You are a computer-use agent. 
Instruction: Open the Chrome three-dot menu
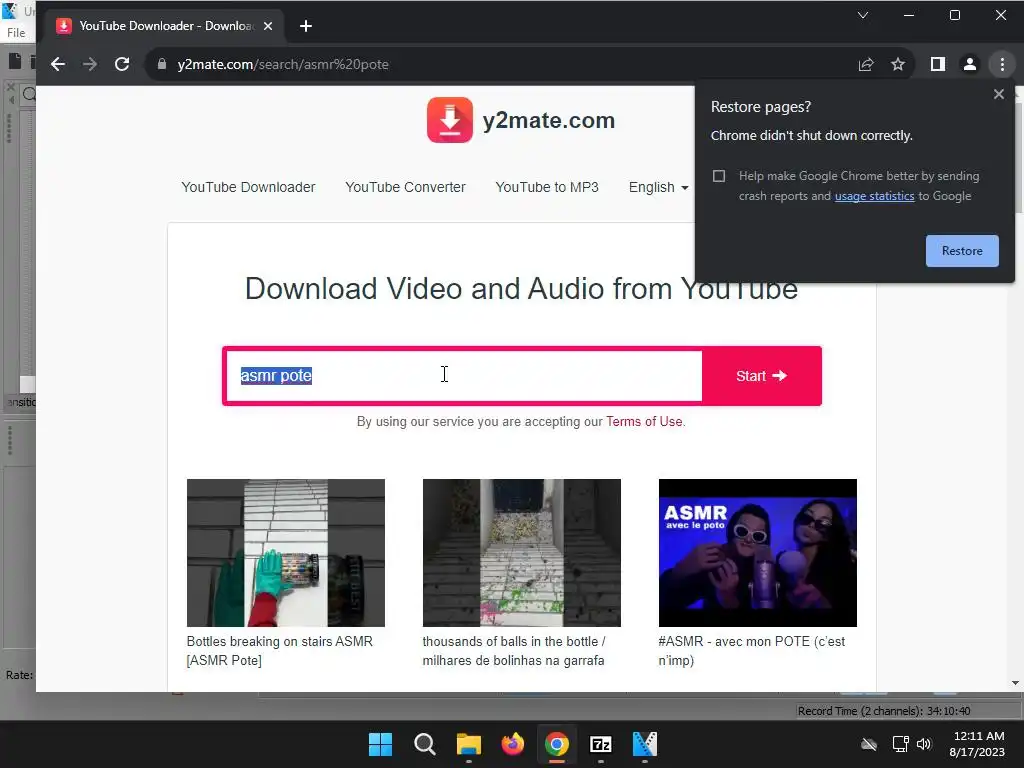1002,64
